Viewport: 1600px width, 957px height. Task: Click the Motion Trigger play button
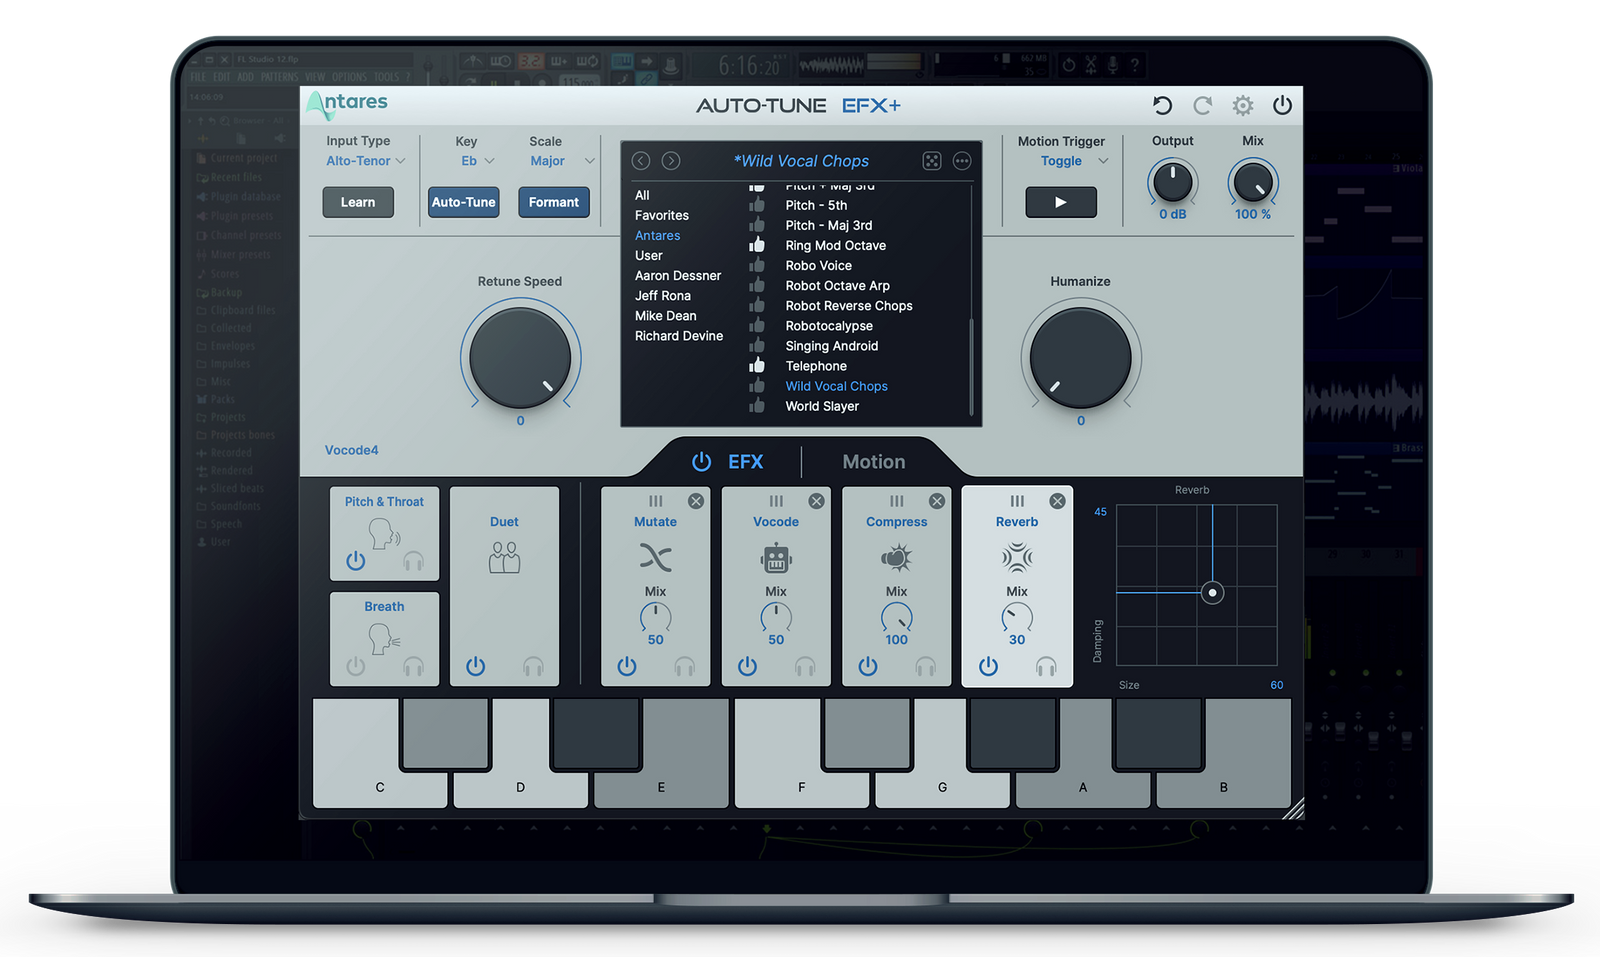1061,202
